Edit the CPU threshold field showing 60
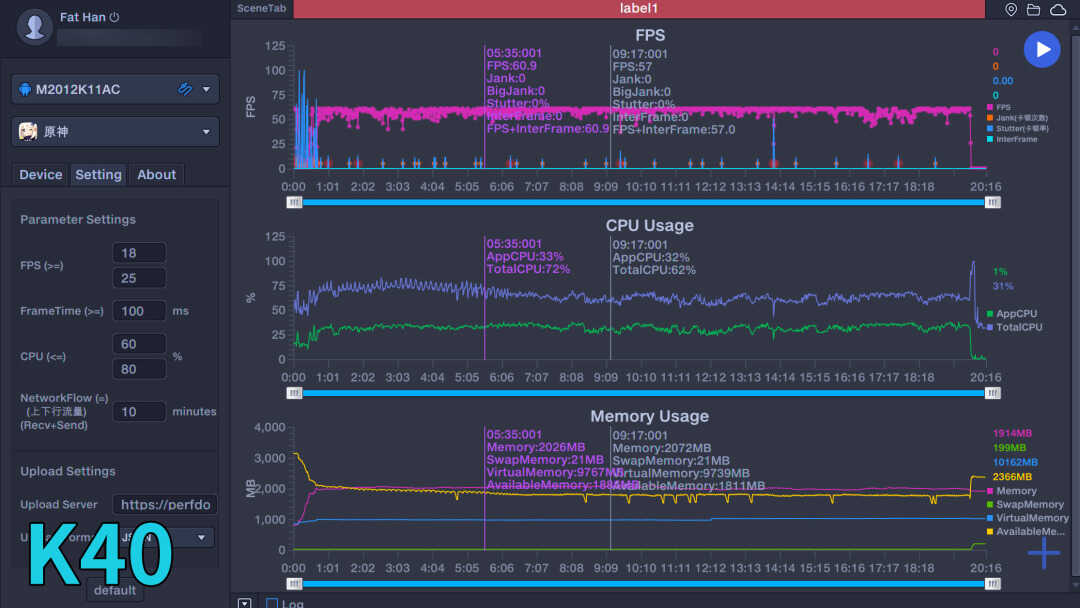Image resolution: width=1080 pixels, height=608 pixels. coord(139,344)
